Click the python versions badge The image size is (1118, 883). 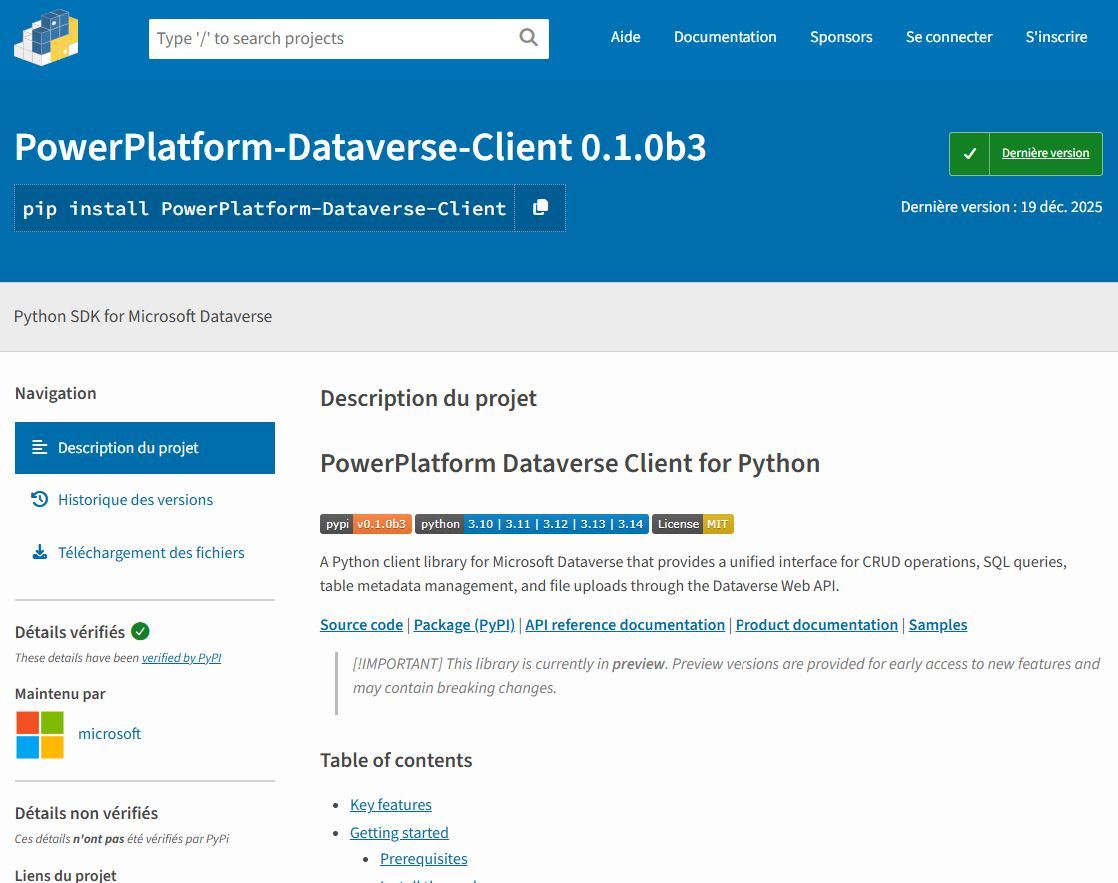click(532, 524)
